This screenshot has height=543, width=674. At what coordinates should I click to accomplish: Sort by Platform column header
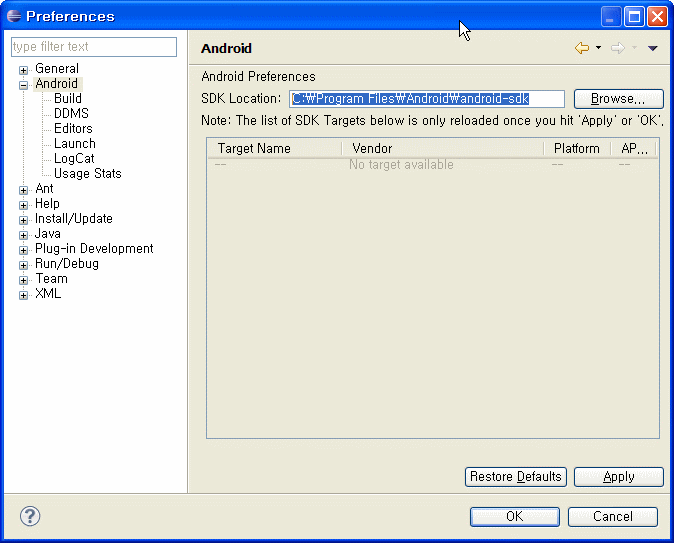click(x=577, y=148)
